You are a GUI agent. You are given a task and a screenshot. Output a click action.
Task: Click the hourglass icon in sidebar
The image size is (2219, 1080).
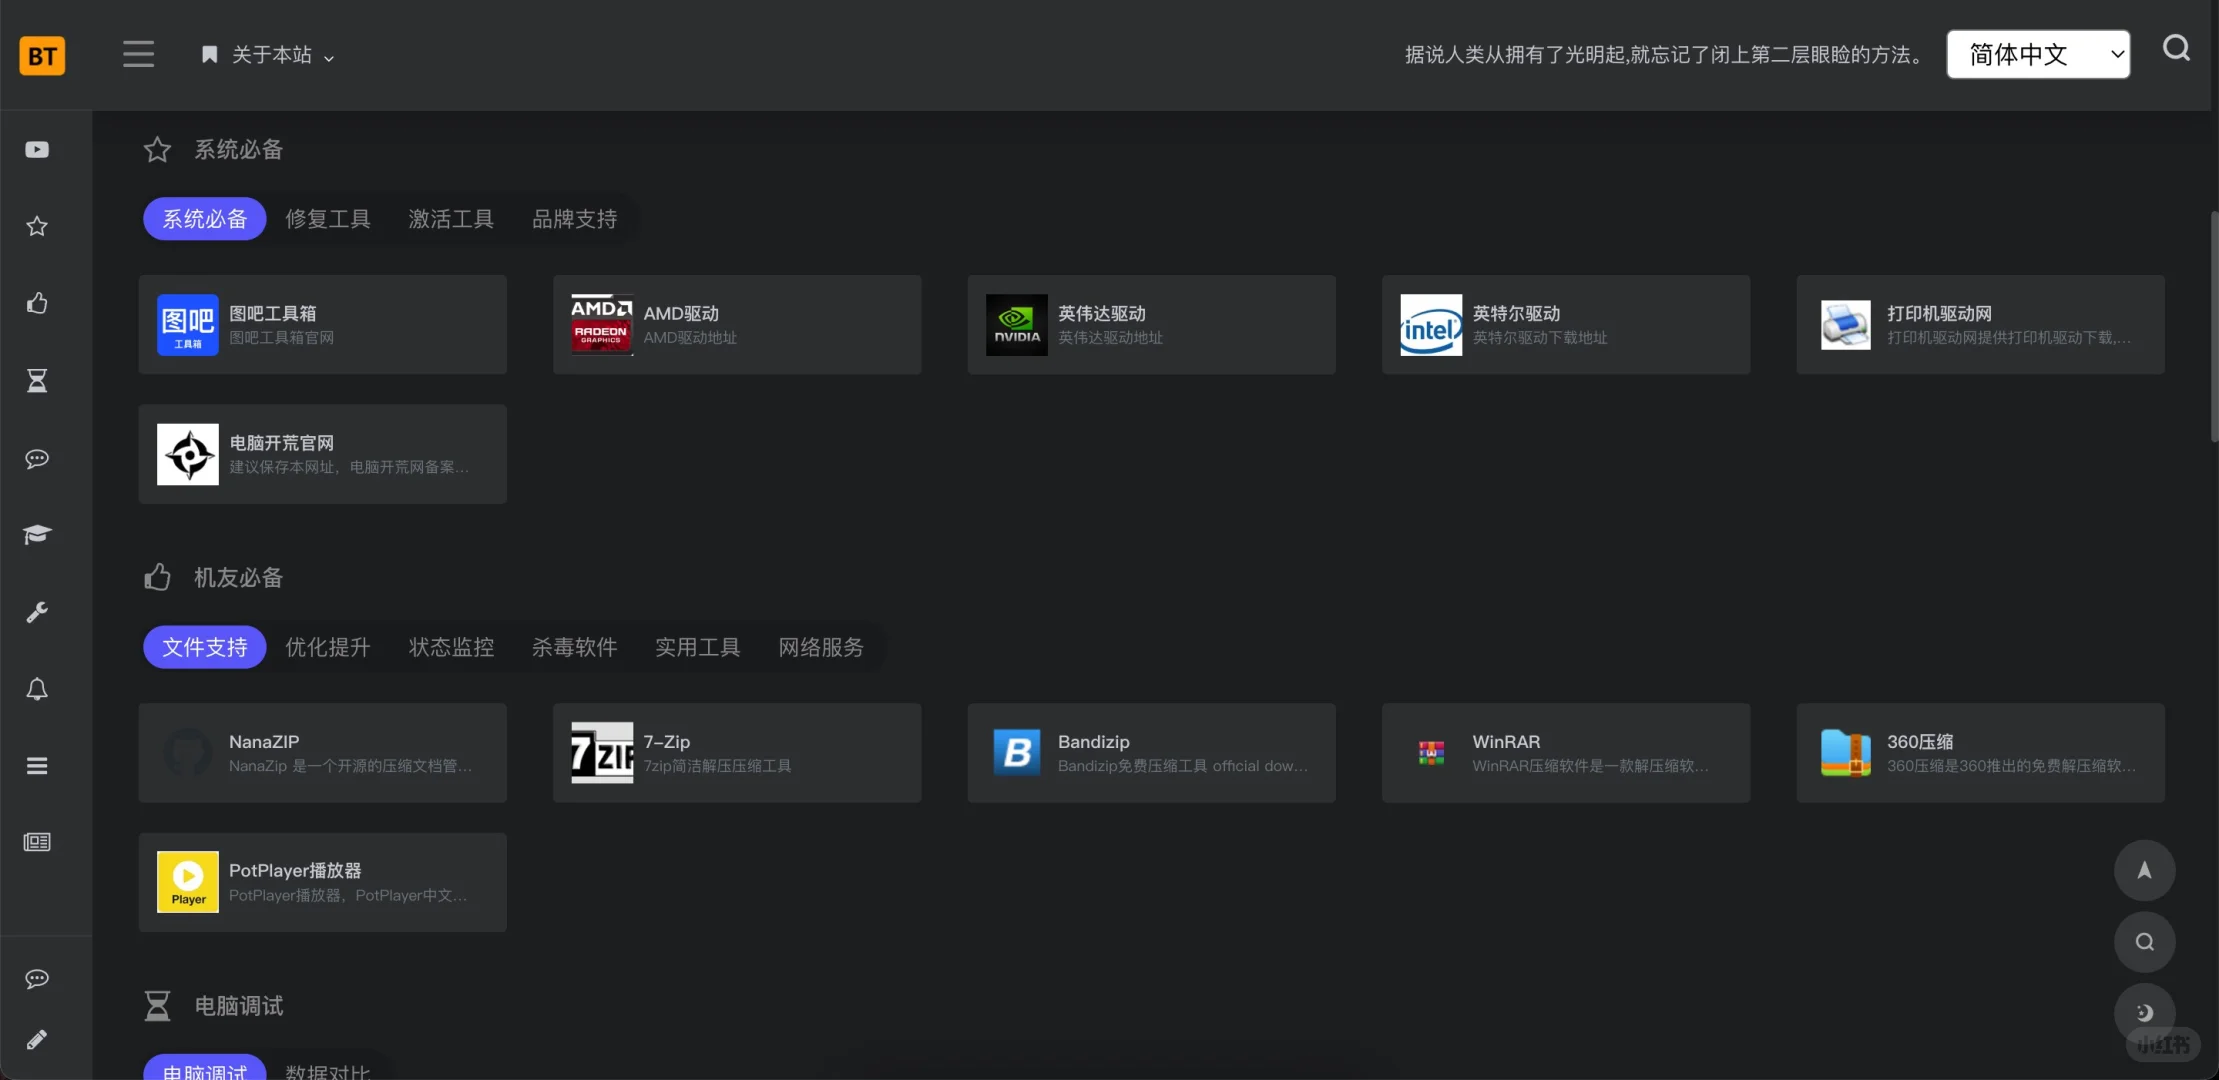click(37, 380)
